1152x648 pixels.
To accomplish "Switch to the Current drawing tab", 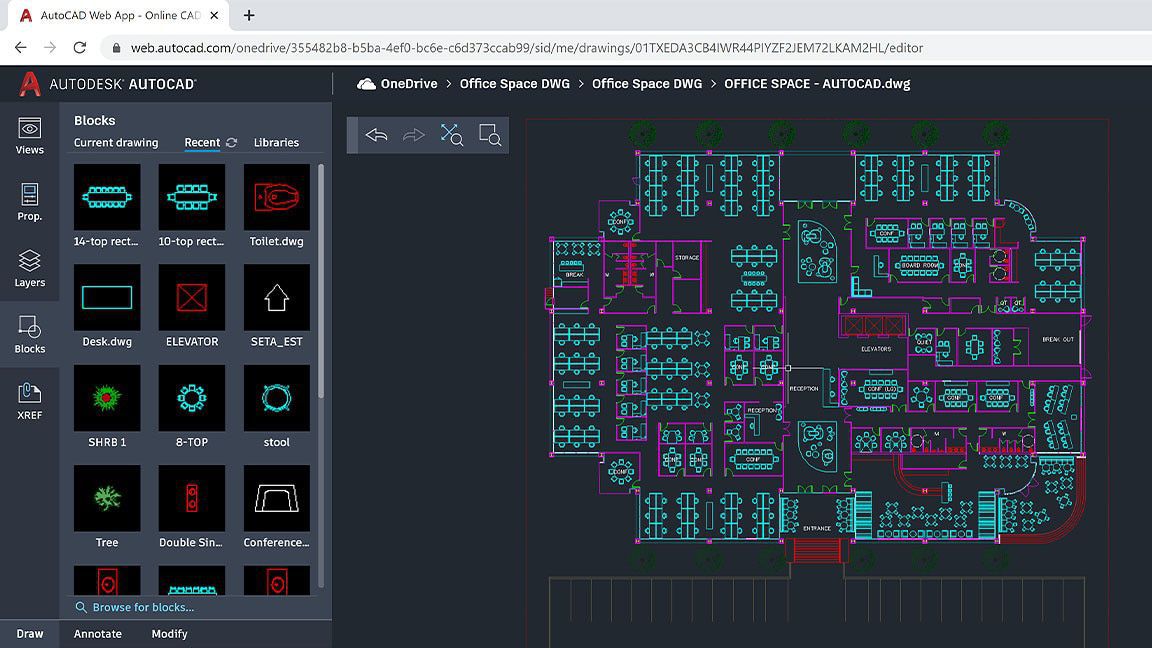I will tap(113, 142).
